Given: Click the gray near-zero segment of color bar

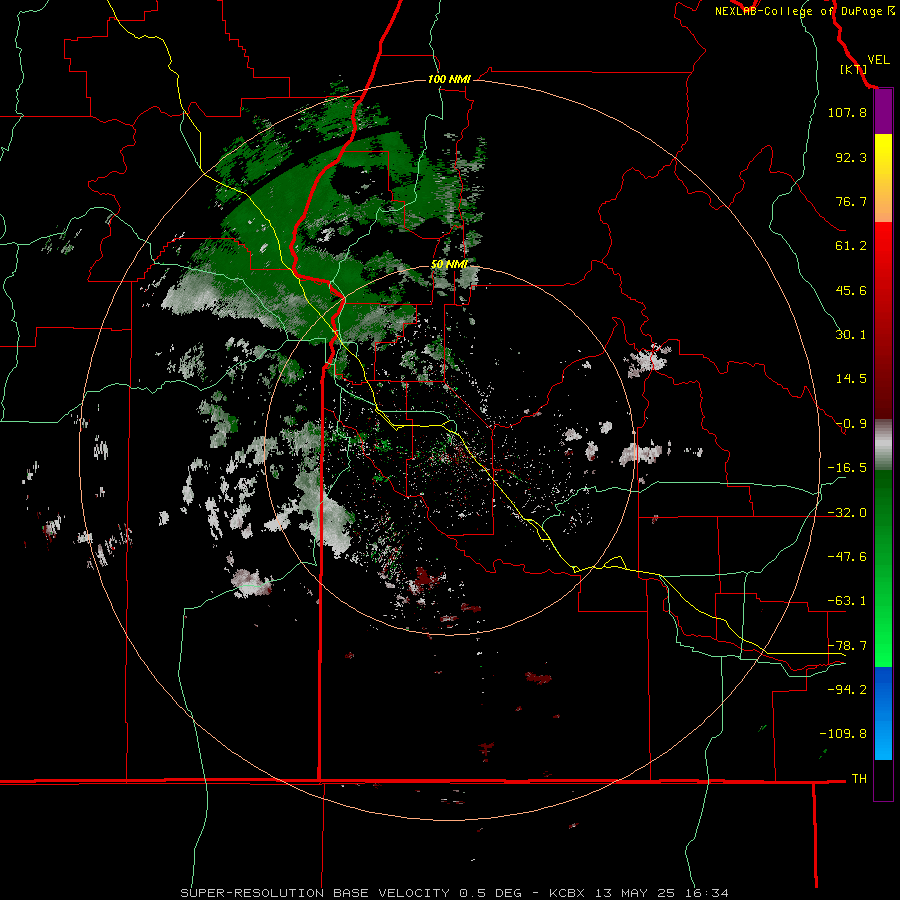Looking at the screenshot, I should click(883, 445).
